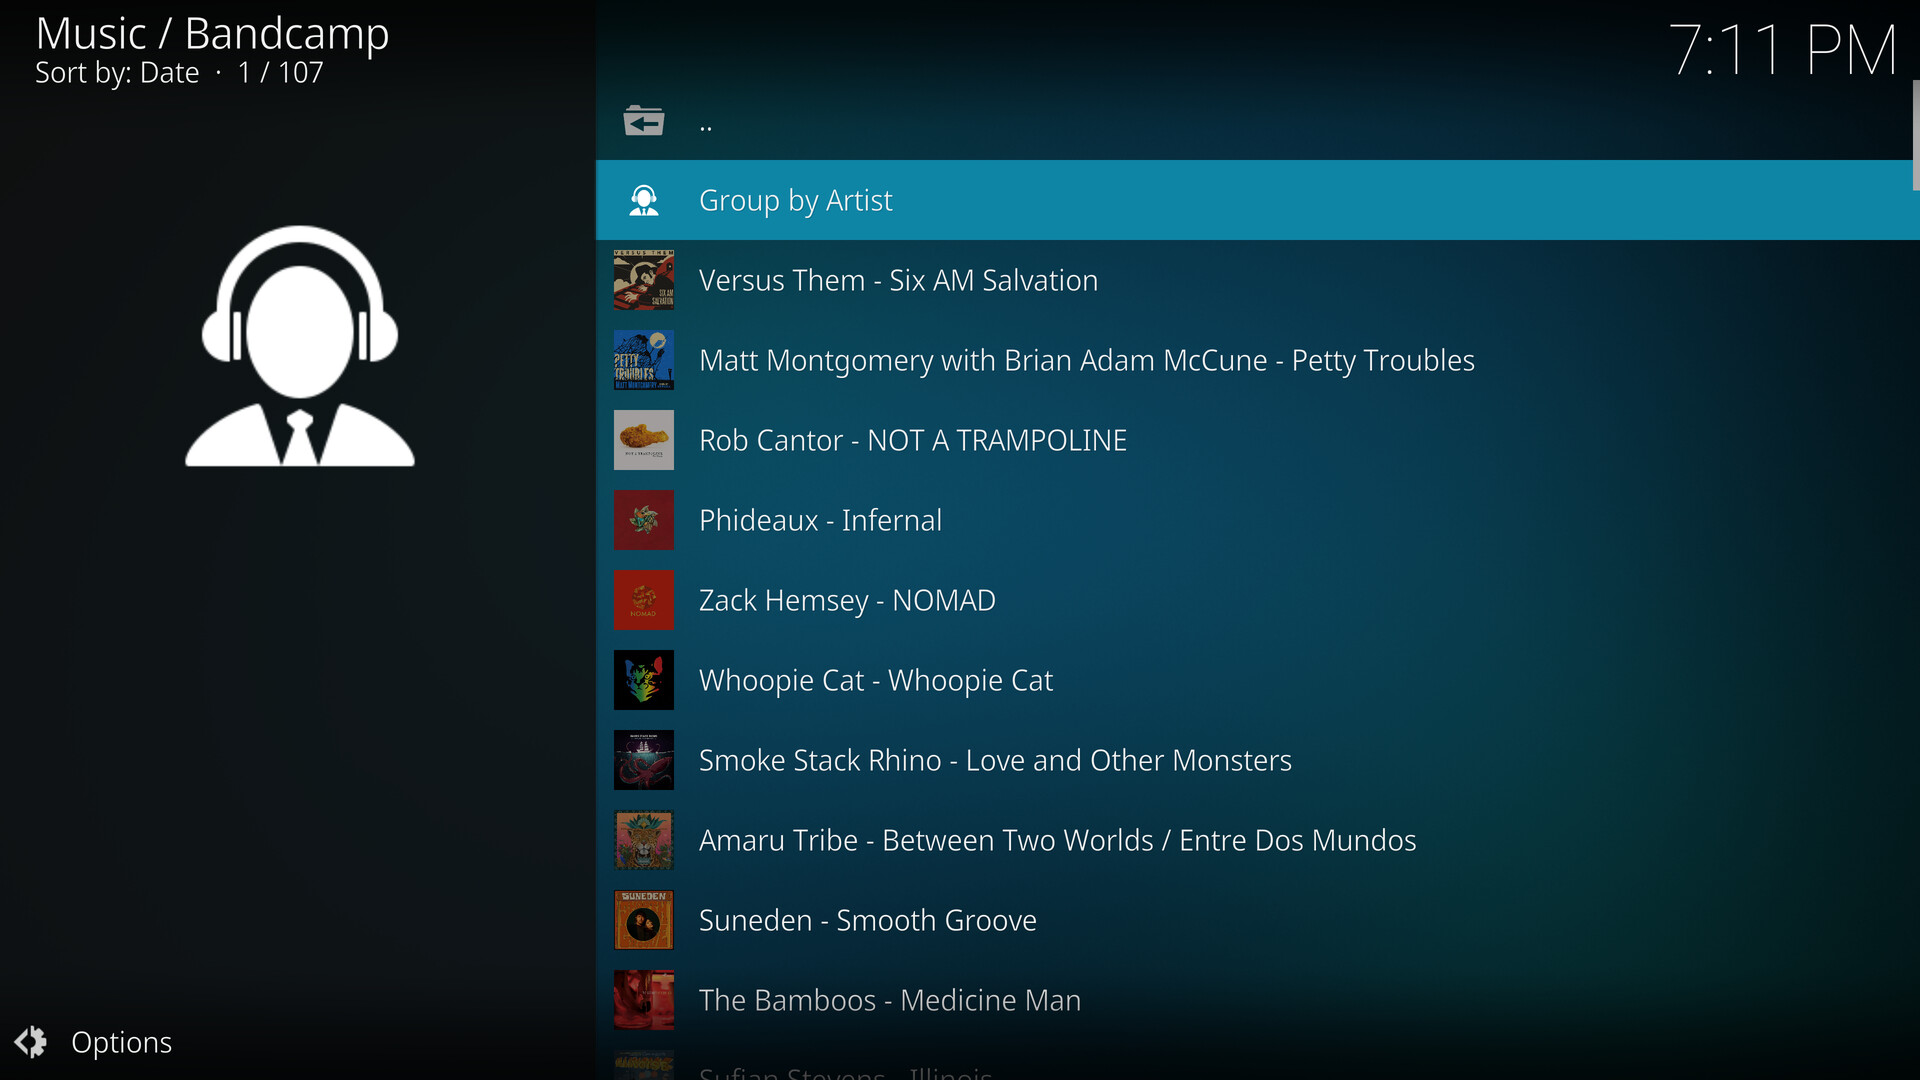Screen dimensions: 1920x1080
Task: Click the NOT A TRAMPOLINE cover art
Action: [x=643, y=440]
